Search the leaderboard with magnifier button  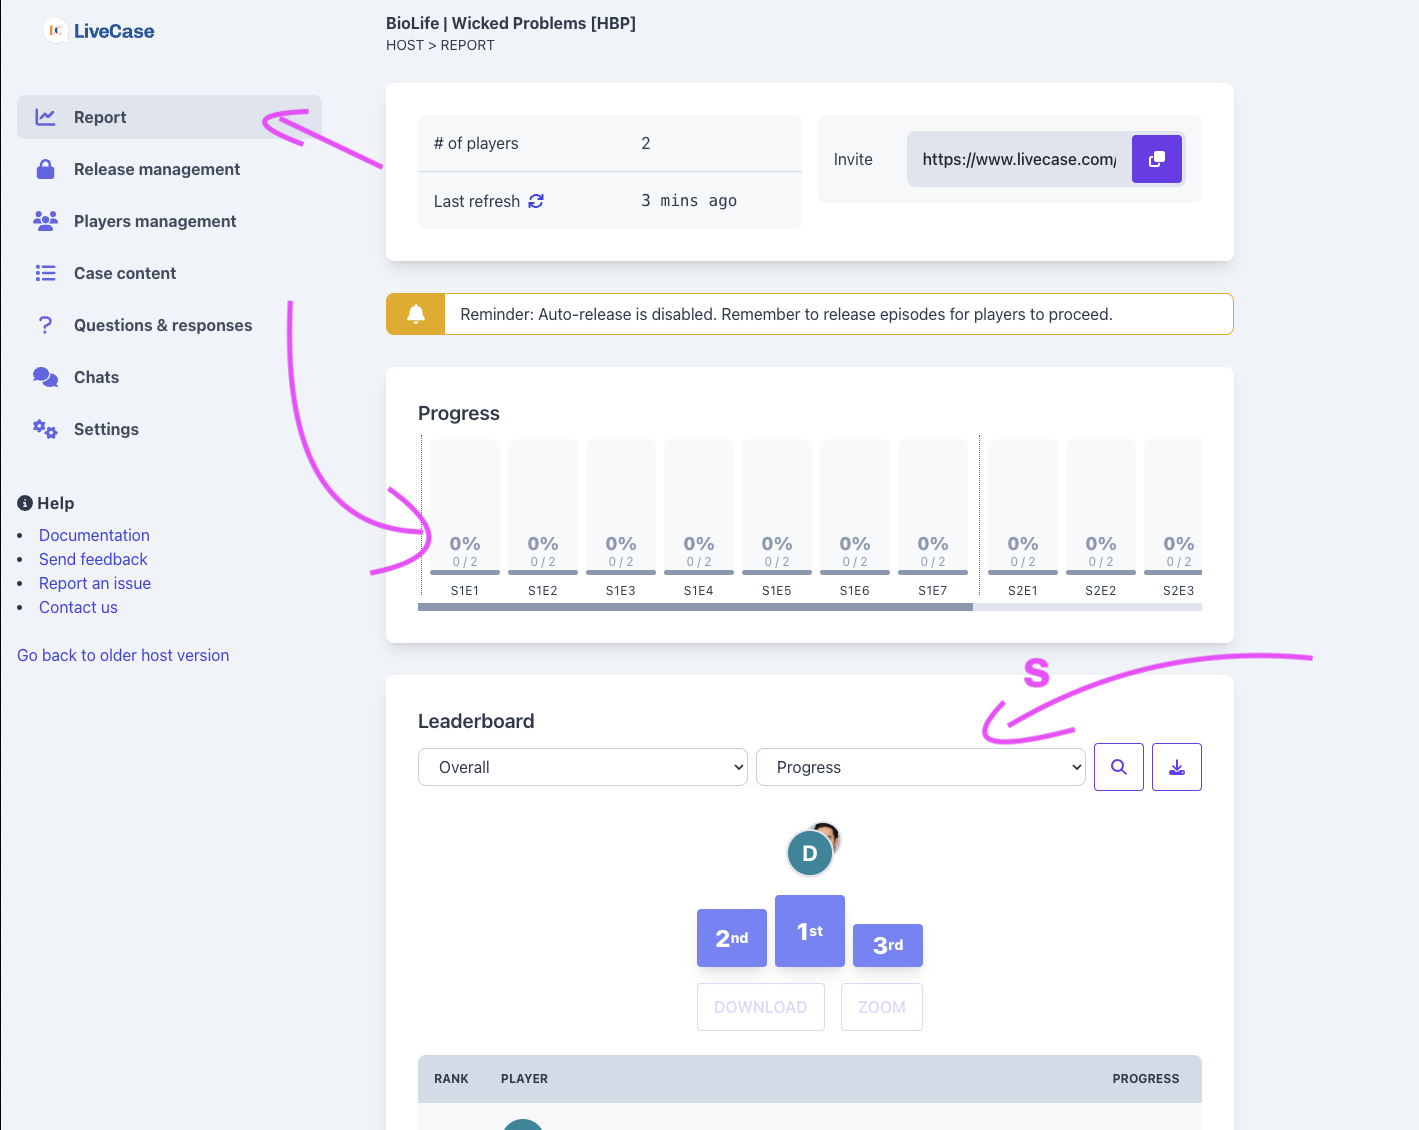click(1119, 767)
